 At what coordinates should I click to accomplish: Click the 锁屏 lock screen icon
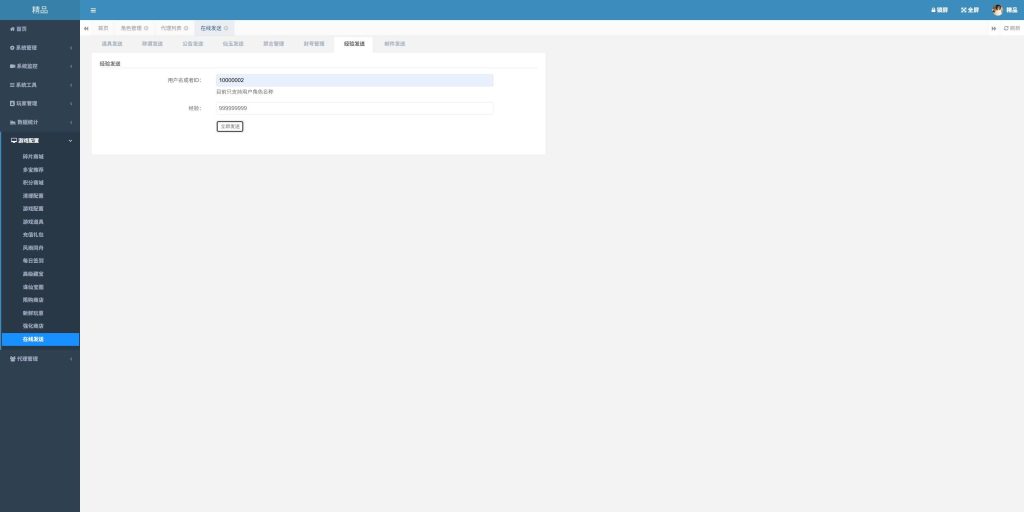939,10
